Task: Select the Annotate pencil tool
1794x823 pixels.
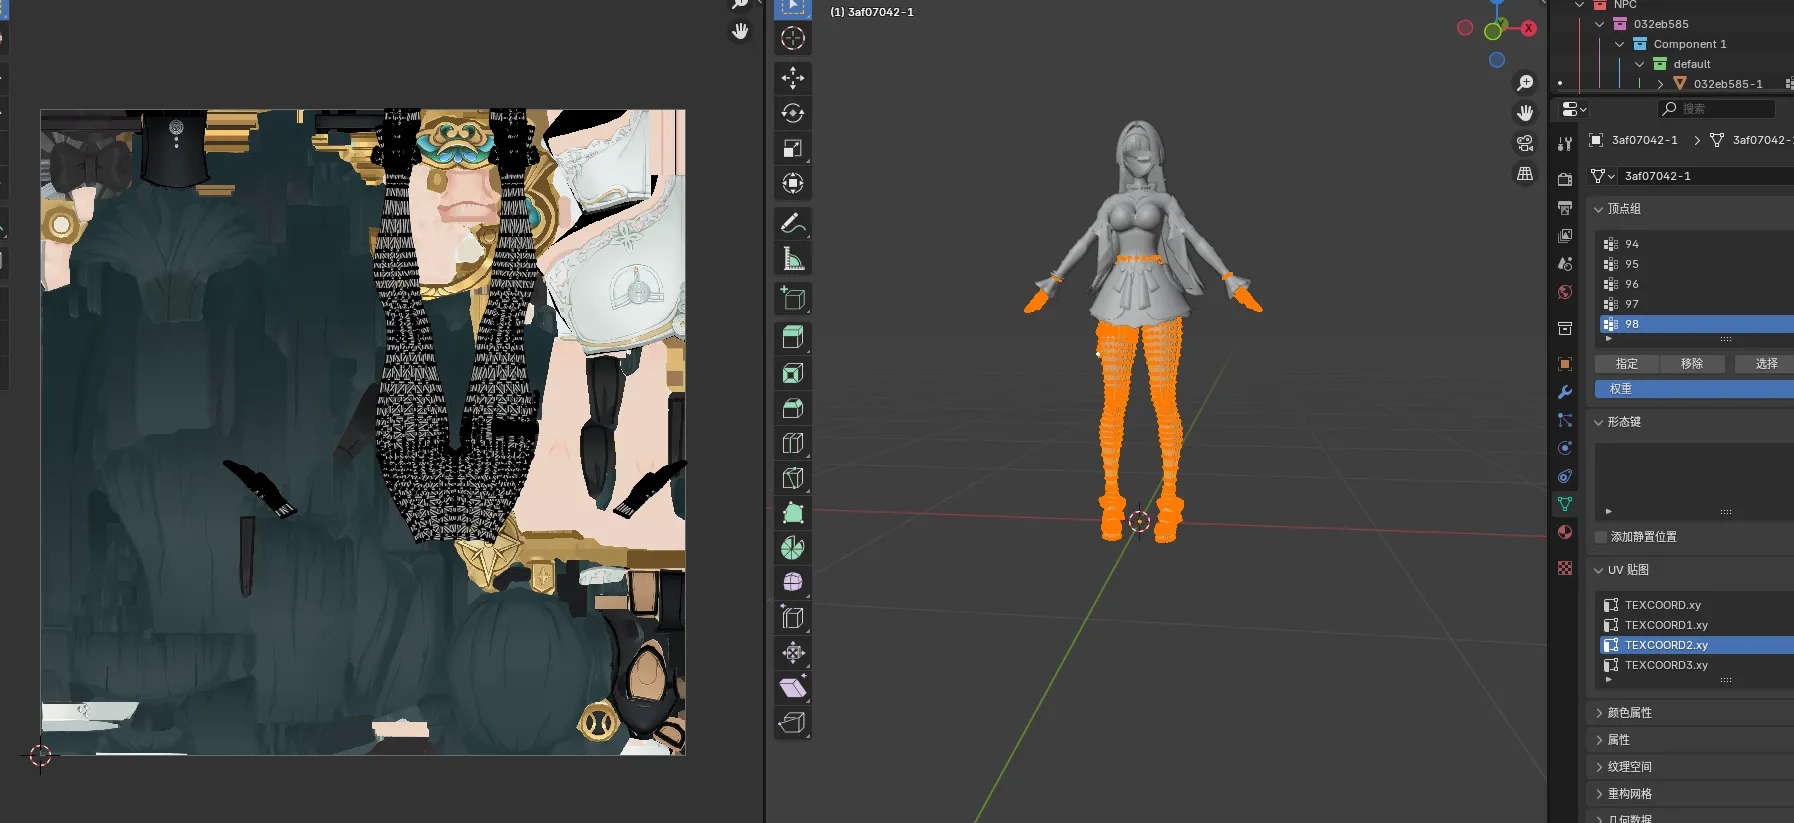Action: coord(793,223)
